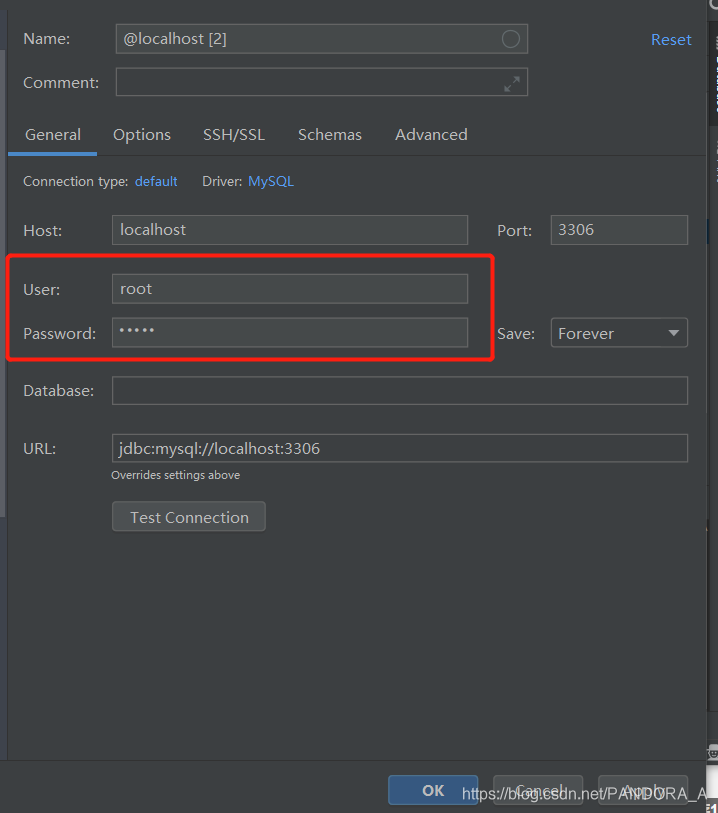Click the MySQL driver link
This screenshot has height=813, width=718.
[x=271, y=181]
